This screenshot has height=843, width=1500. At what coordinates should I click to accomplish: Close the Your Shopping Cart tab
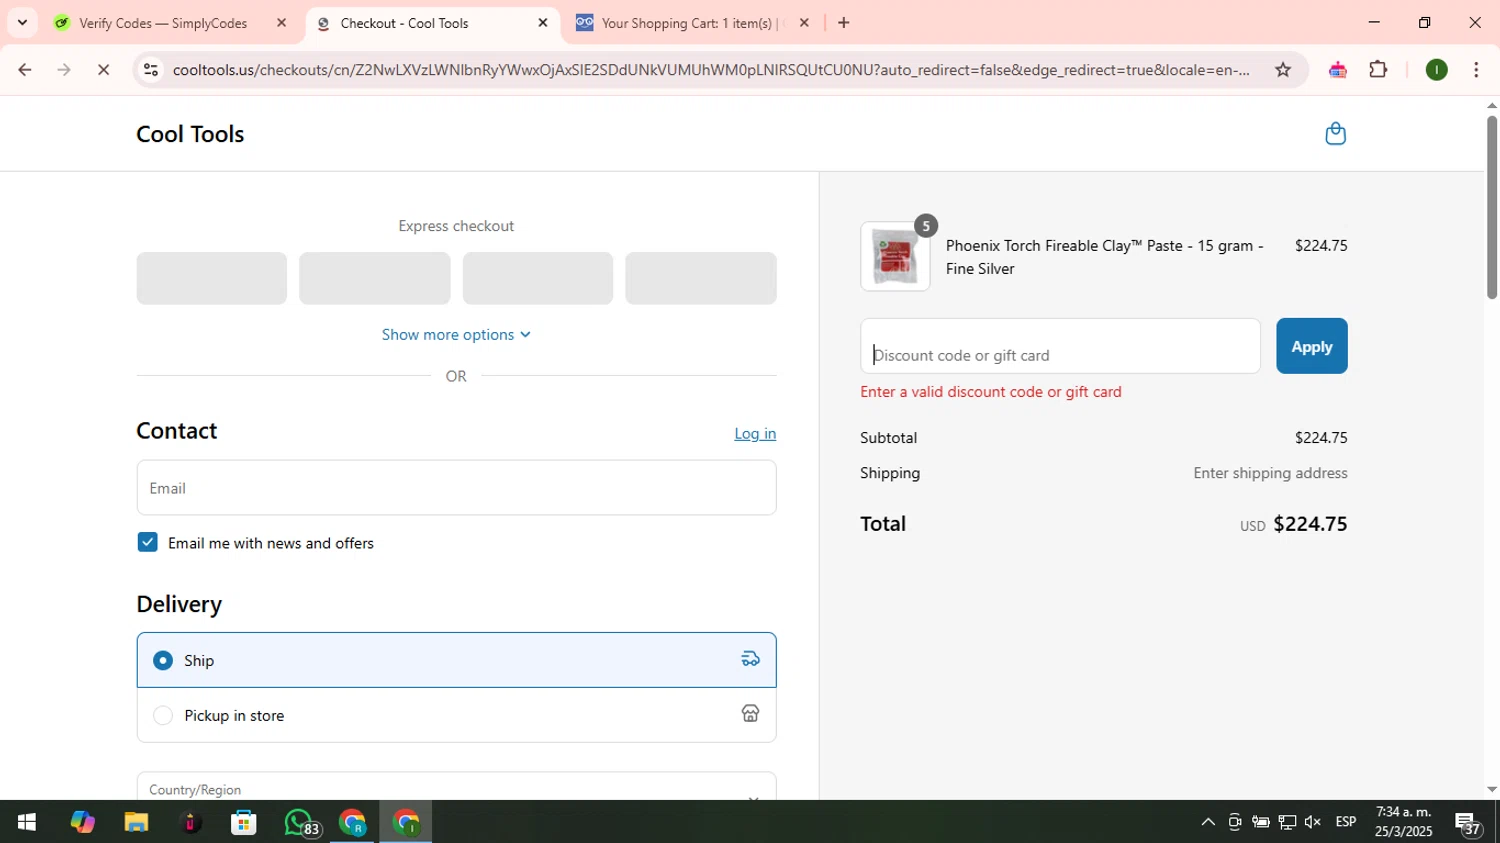(x=804, y=22)
